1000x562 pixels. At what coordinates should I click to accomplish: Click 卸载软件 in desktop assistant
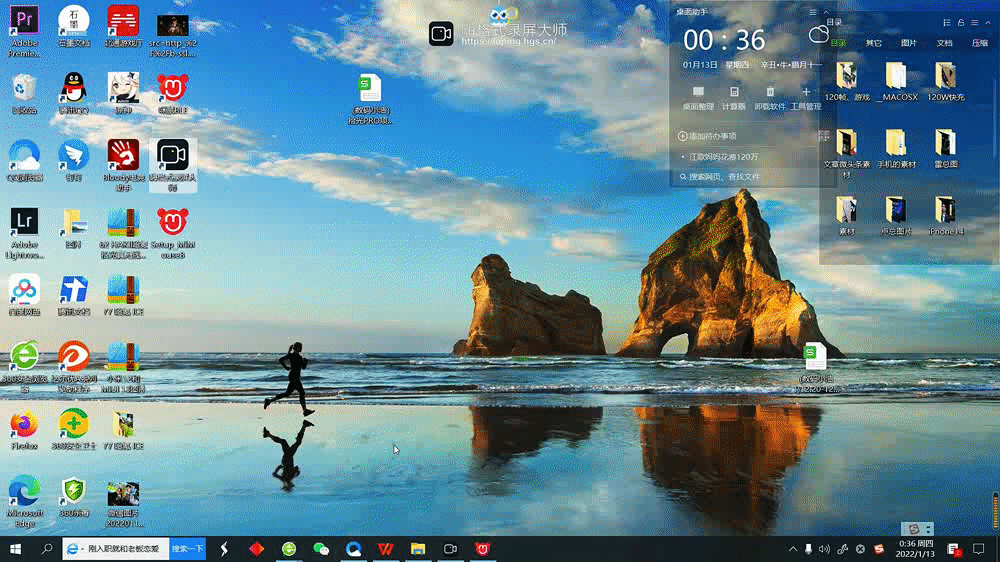pos(770,98)
